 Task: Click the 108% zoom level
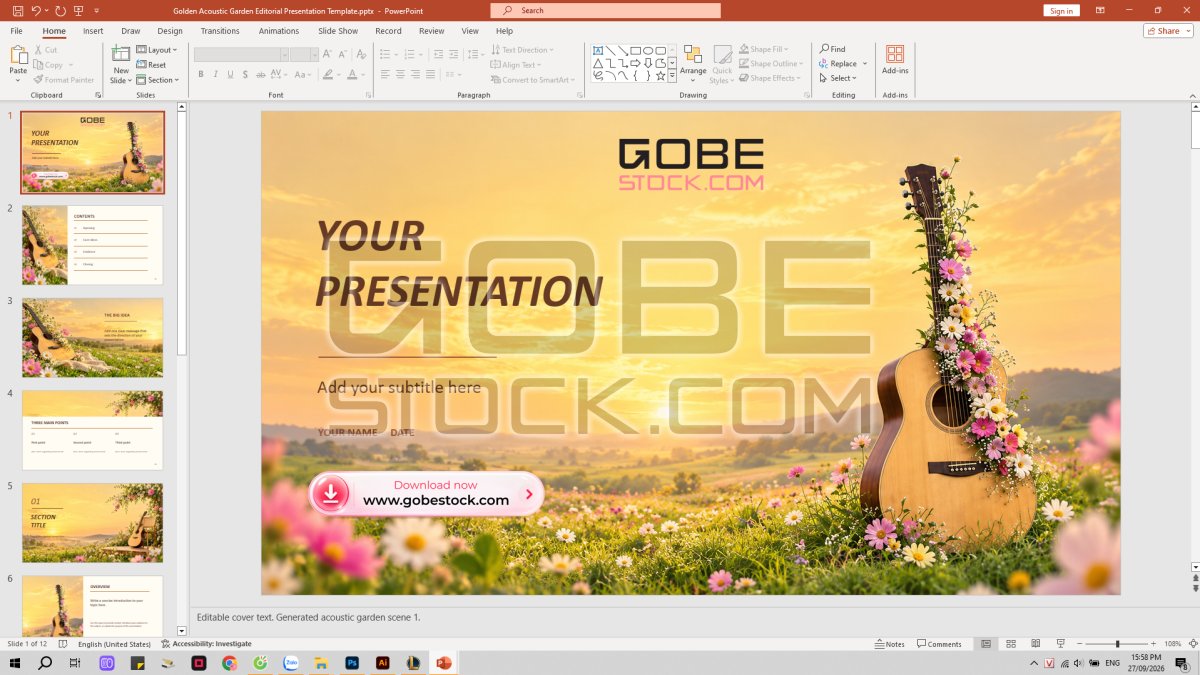[x=1173, y=644]
